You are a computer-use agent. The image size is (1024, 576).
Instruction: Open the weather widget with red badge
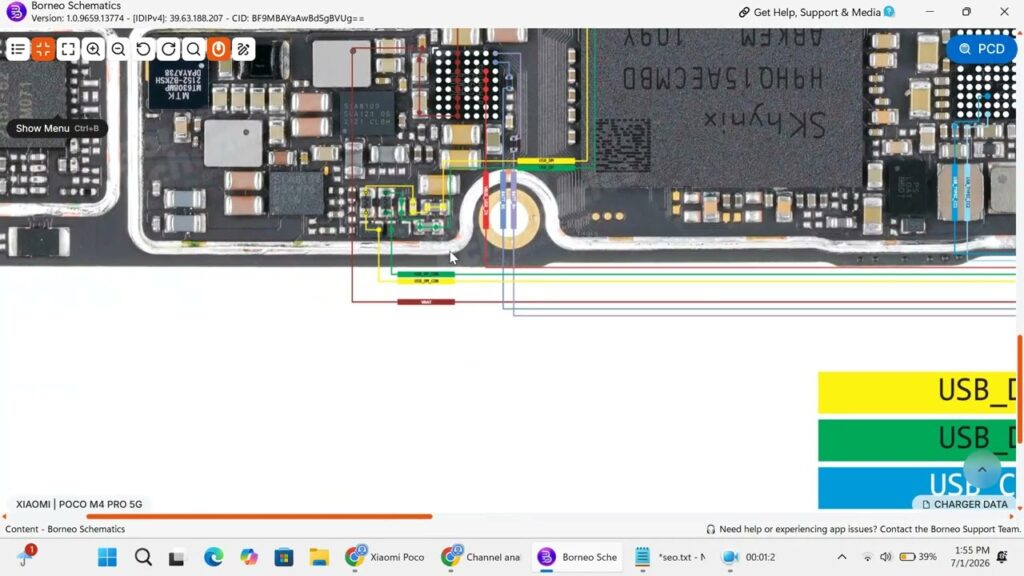click(x=26, y=556)
